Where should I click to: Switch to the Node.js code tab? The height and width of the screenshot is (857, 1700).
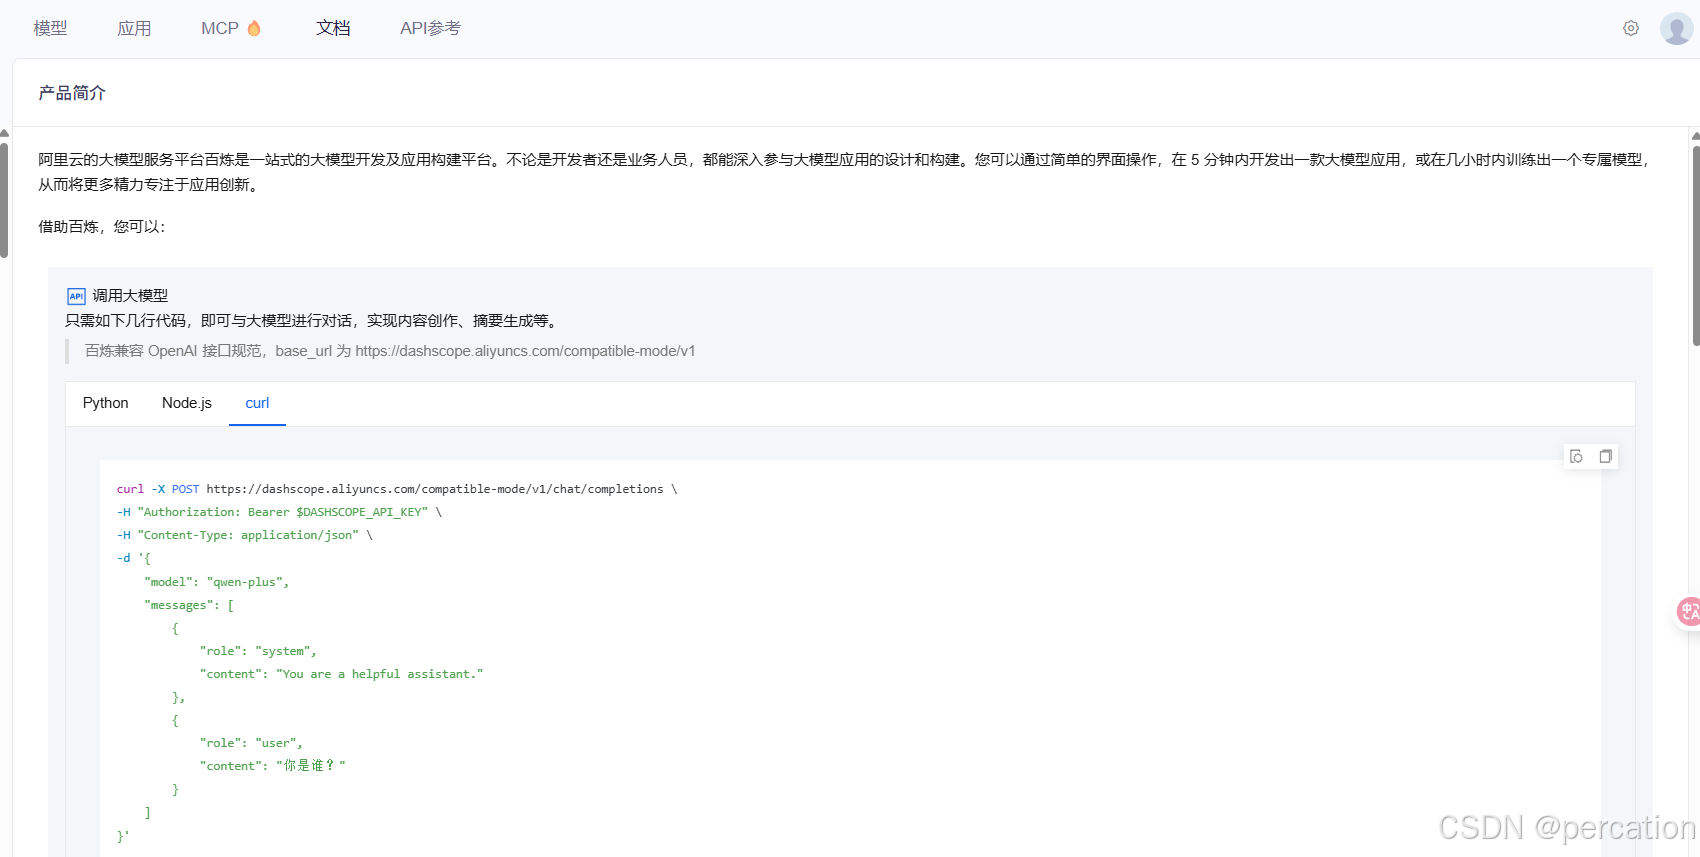(187, 403)
